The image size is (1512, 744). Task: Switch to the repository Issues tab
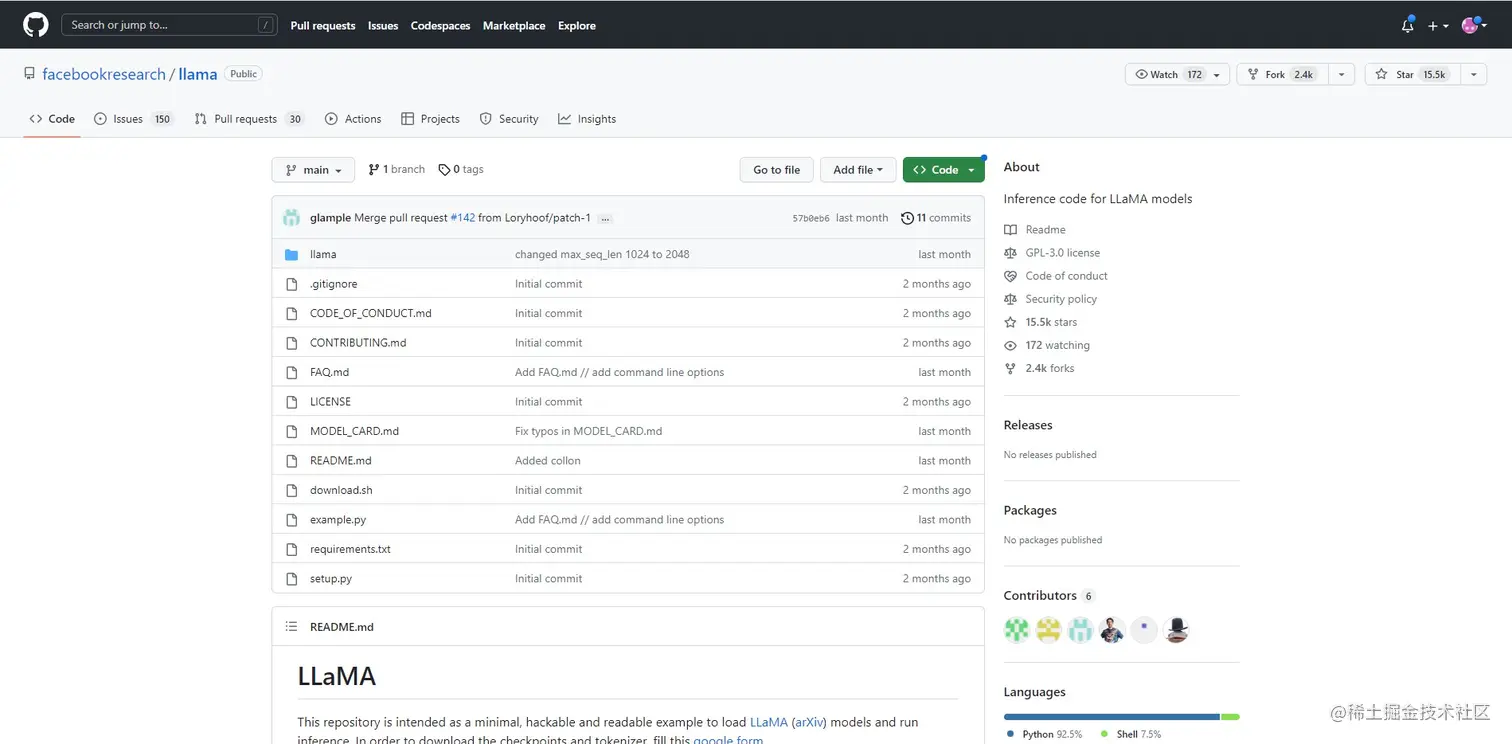[x=134, y=119]
